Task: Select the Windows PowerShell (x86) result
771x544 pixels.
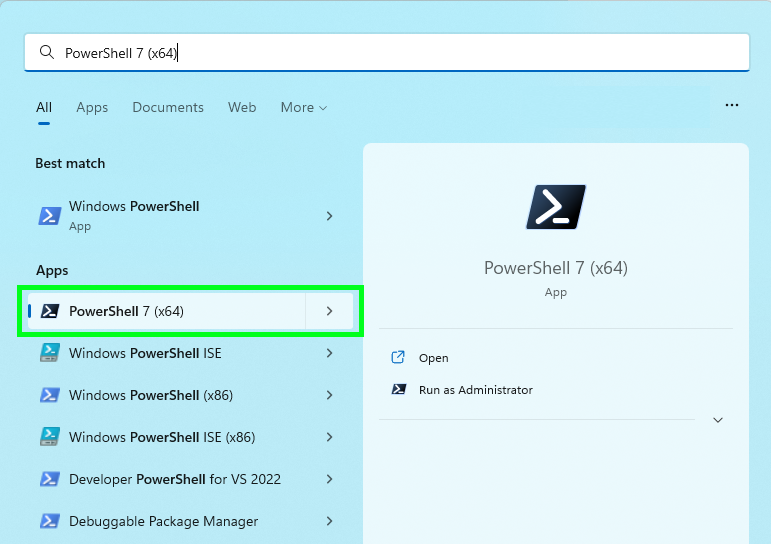Action: pos(190,395)
